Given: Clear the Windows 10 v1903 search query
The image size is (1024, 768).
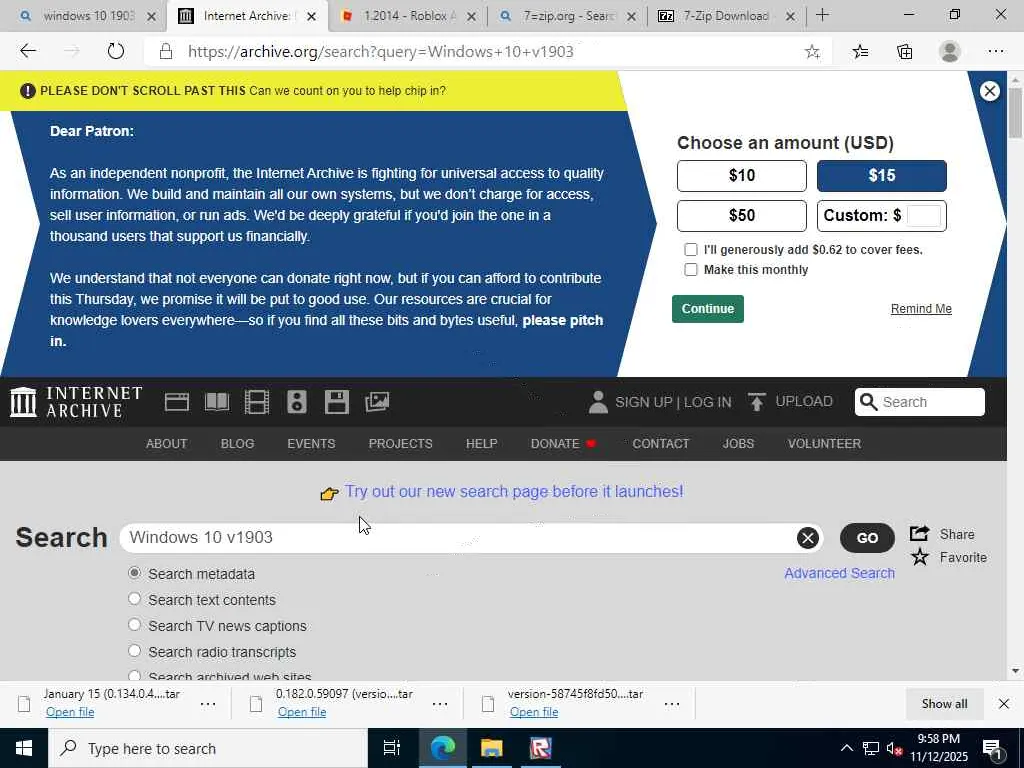Looking at the screenshot, I should (x=808, y=537).
